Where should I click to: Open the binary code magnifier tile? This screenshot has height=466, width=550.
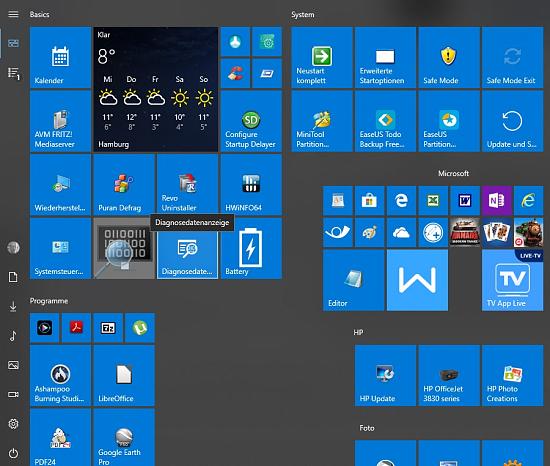pyautogui.click(x=124, y=248)
